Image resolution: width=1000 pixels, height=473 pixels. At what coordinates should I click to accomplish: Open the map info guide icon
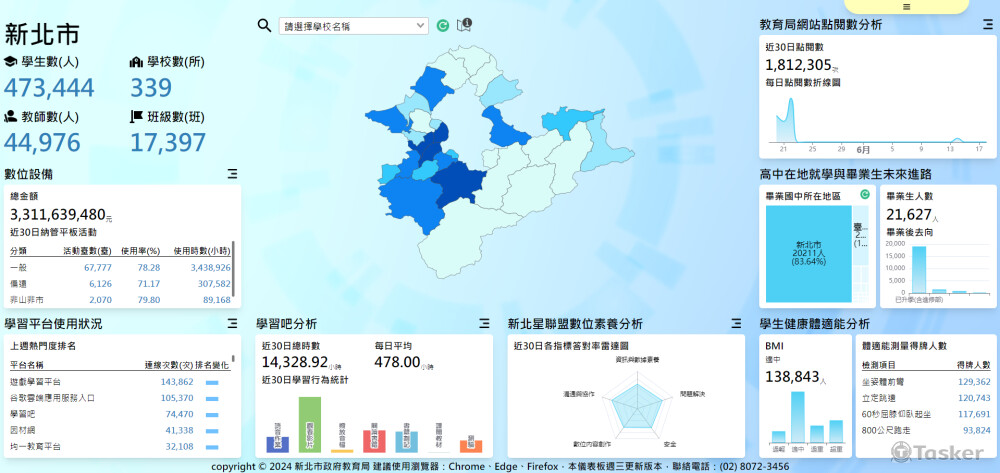point(463,26)
